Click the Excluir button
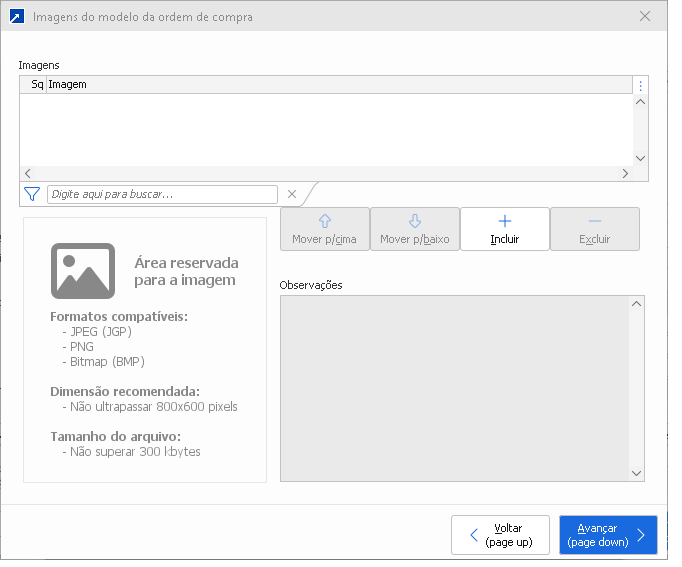The height and width of the screenshot is (567, 682). tap(595, 229)
